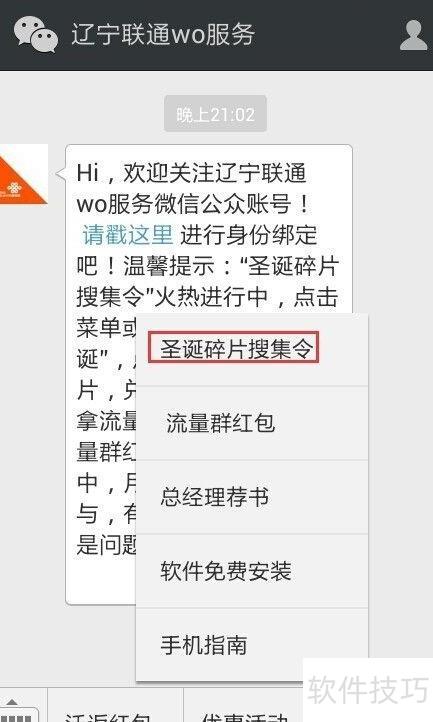
Task: Switch to keyboard input icon
Action: 17,717
